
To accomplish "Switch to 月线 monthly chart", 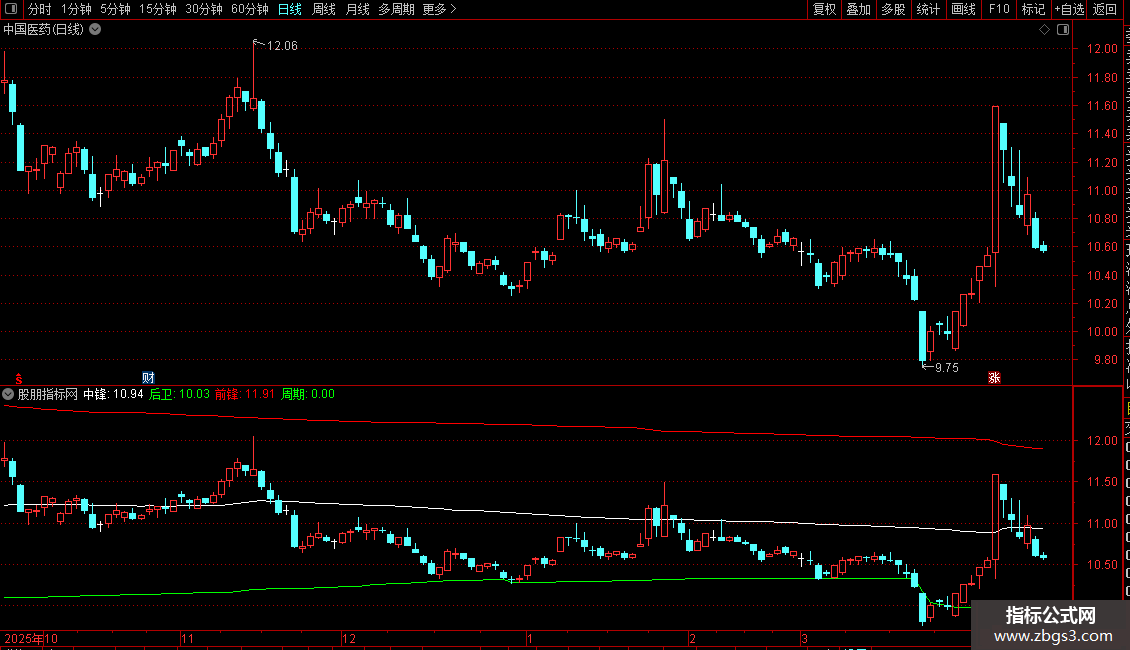I will pos(357,9).
